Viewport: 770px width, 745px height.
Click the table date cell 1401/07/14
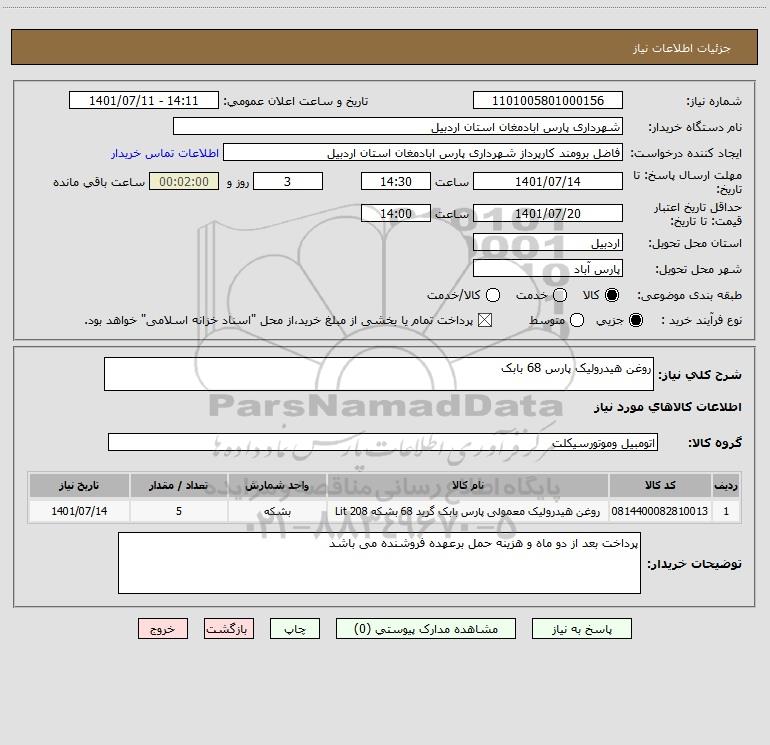pyautogui.click(x=79, y=511)
